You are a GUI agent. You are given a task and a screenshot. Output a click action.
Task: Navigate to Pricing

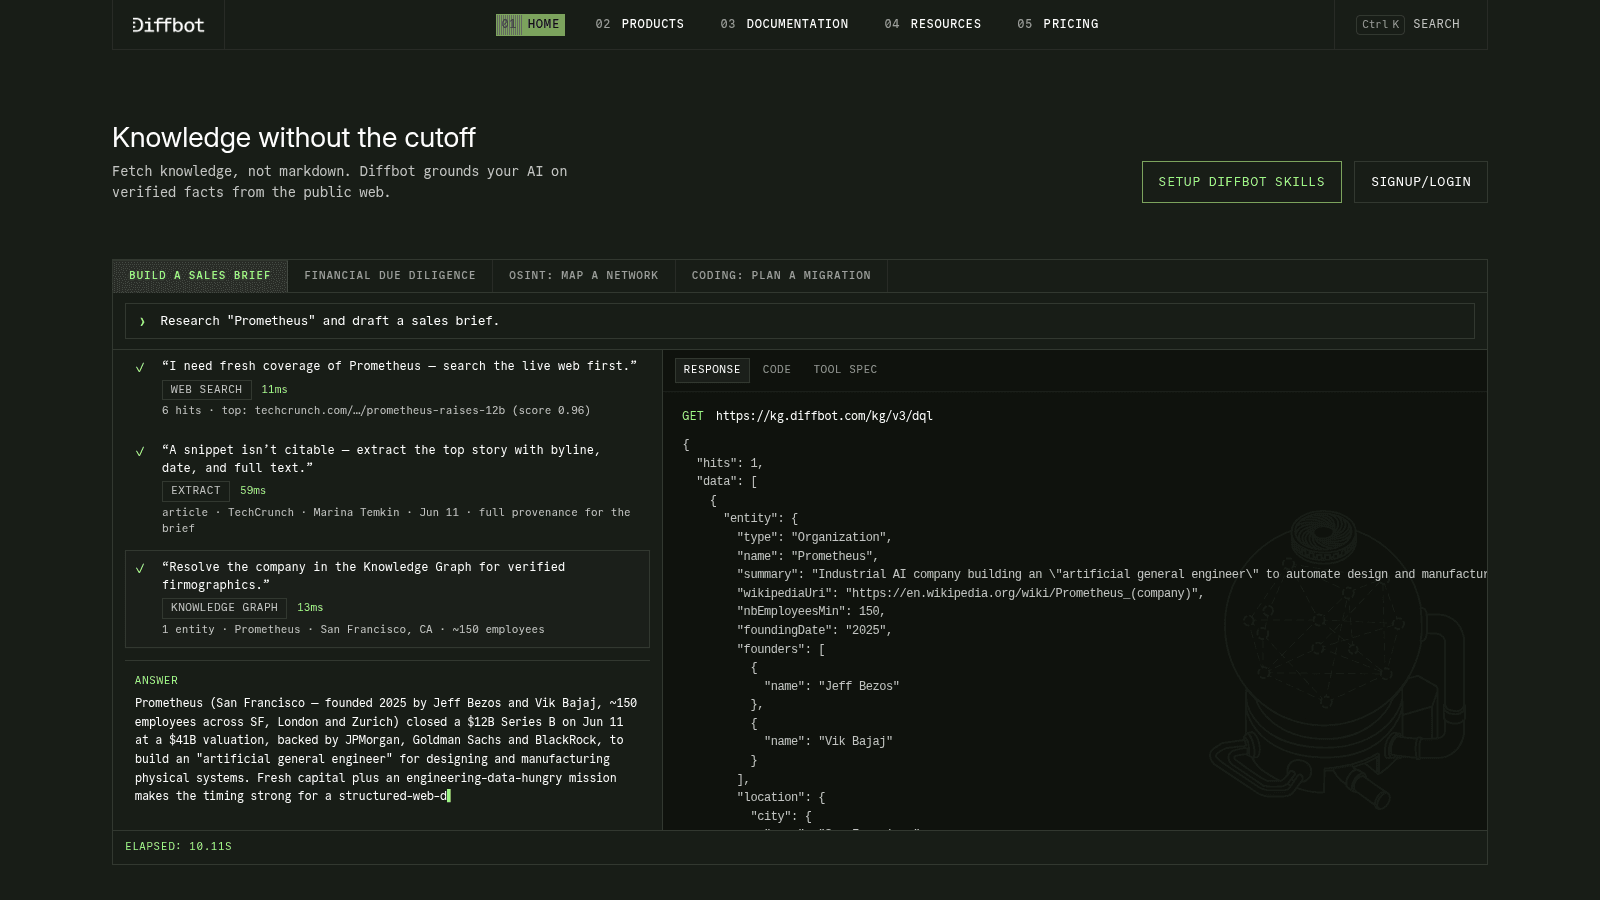[x=1058, y=24]
